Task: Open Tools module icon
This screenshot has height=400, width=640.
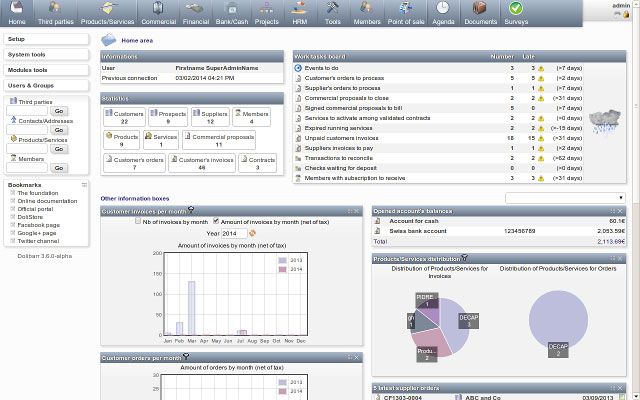Action: (x=332, y=8)
